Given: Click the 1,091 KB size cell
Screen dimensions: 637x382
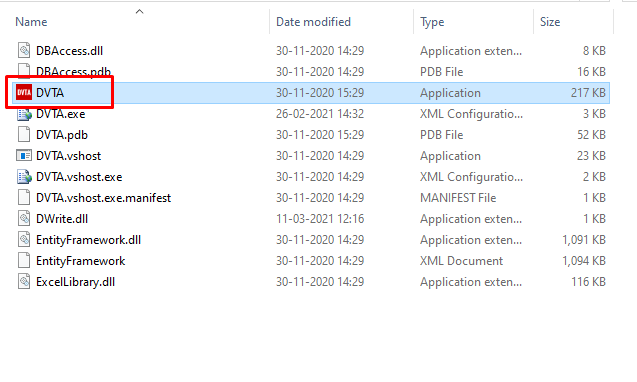Looking at the screenshot, I should click(584, 240).
